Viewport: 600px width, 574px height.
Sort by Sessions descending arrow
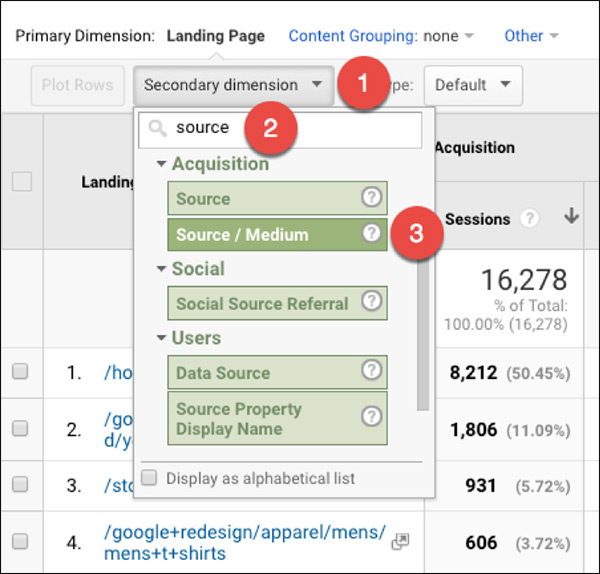point(571,215)
